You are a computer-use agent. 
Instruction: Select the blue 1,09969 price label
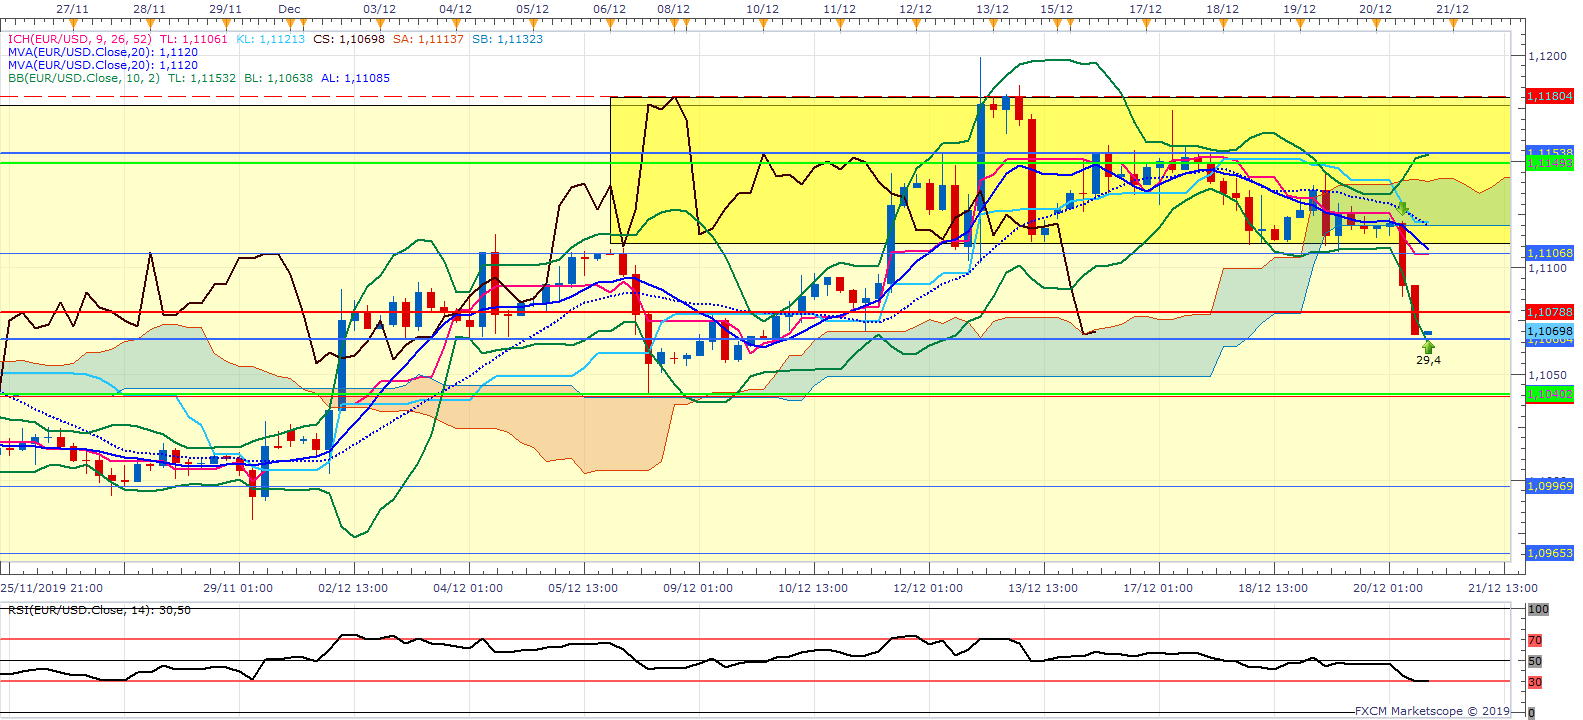pyautogui.click(x=1550, y=486)
